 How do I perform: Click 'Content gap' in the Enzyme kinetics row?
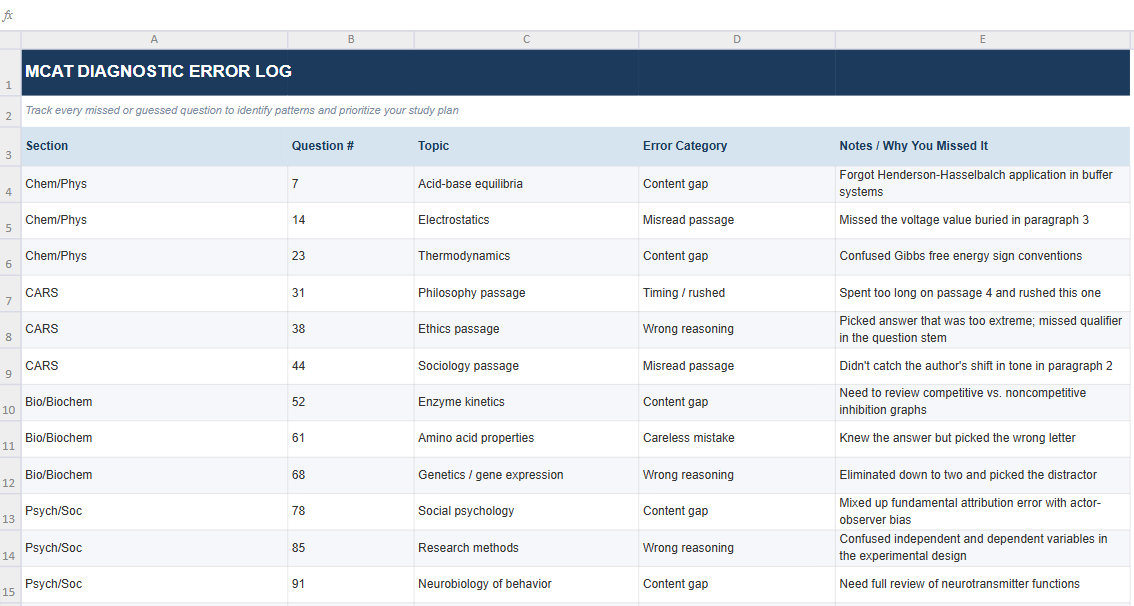[x=737, y=403]
